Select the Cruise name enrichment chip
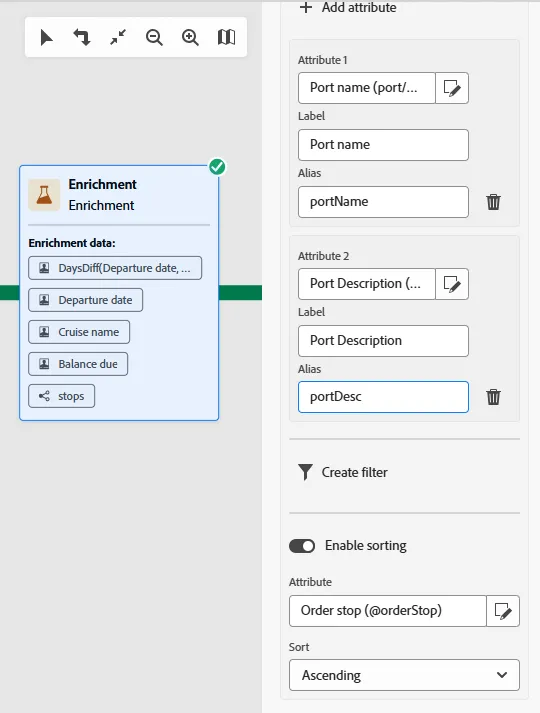This screenshot has width=540, height=713. point(79,332)
